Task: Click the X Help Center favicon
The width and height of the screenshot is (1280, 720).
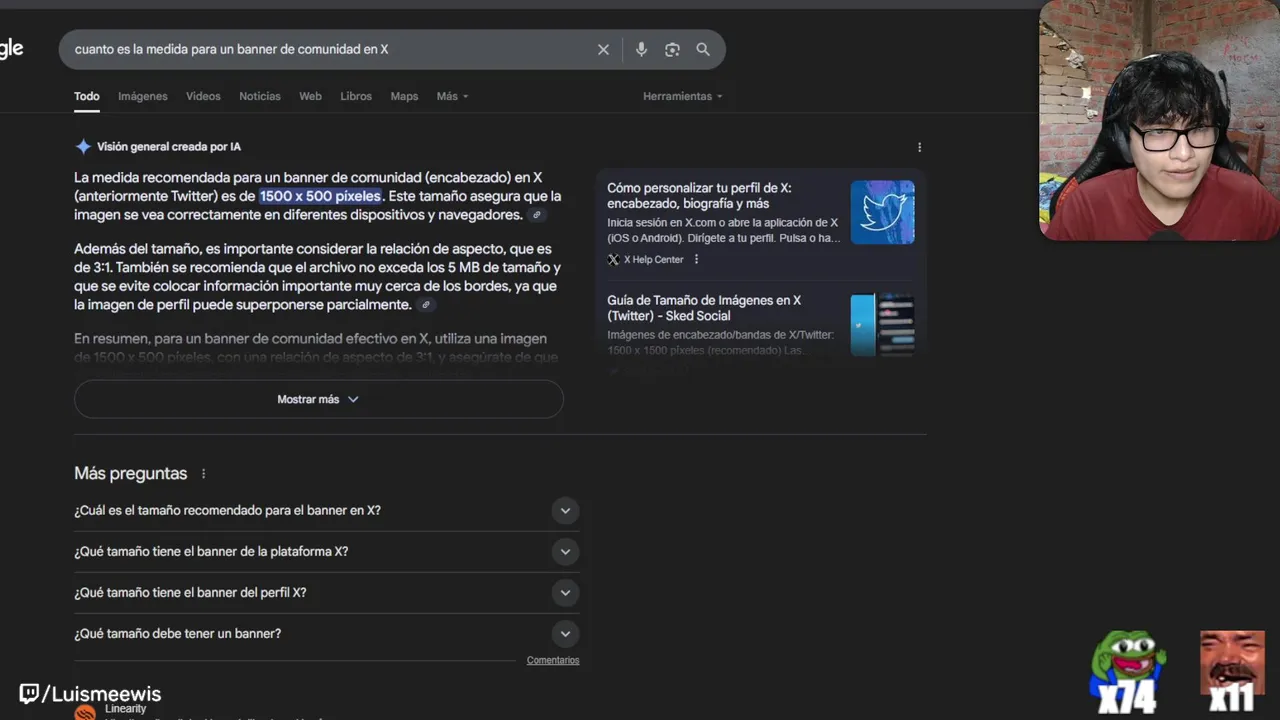Action: [x=613, y=259]
